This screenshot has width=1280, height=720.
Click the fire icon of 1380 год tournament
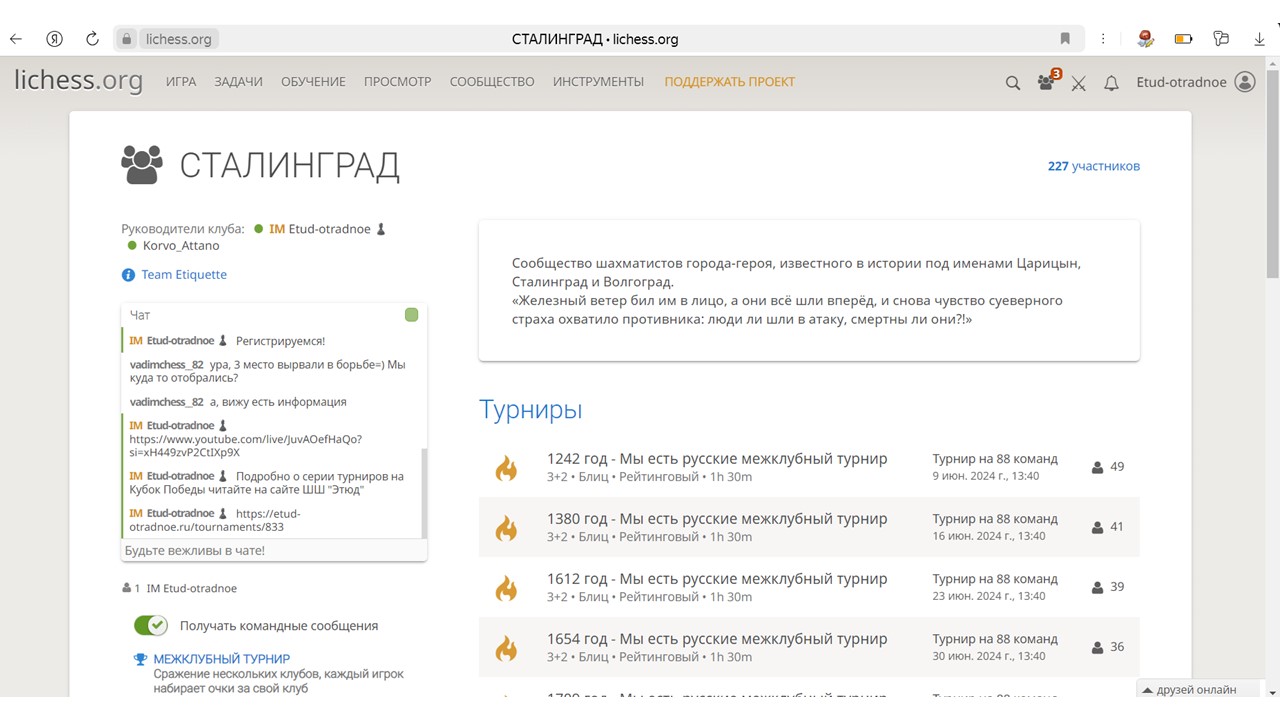point(507,527)
